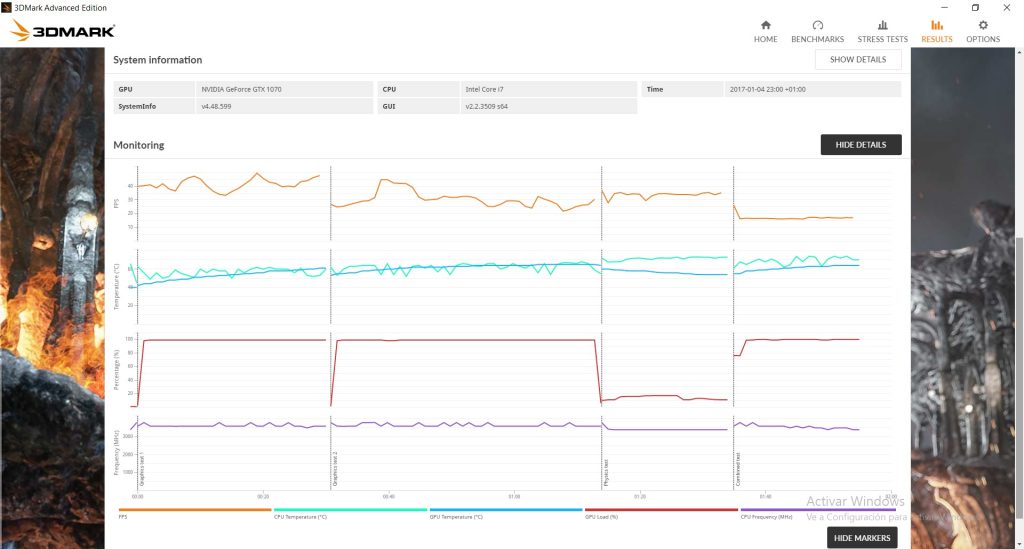Viewport: 1024px width, 549px height.
Task: Click the 3DMark app icon in title bar
Action: click(7, 7)
